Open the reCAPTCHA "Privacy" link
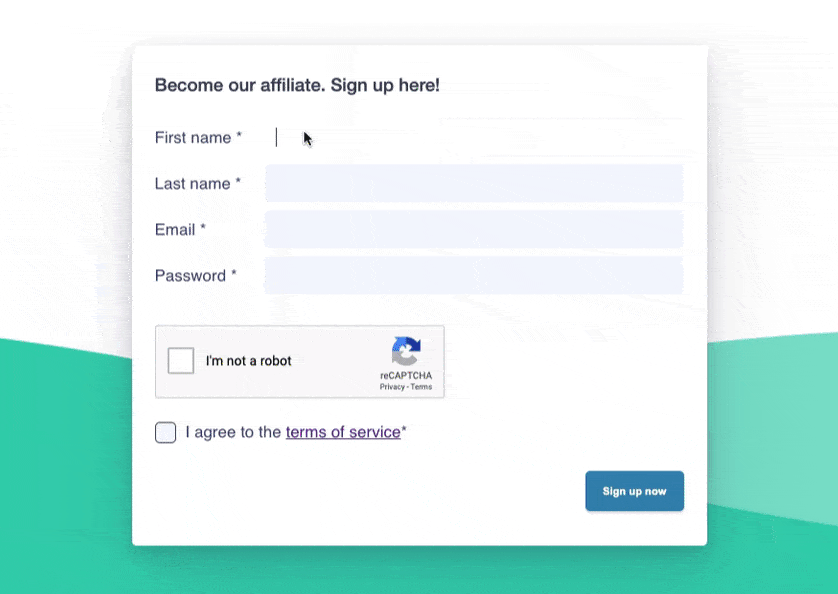 390,385
